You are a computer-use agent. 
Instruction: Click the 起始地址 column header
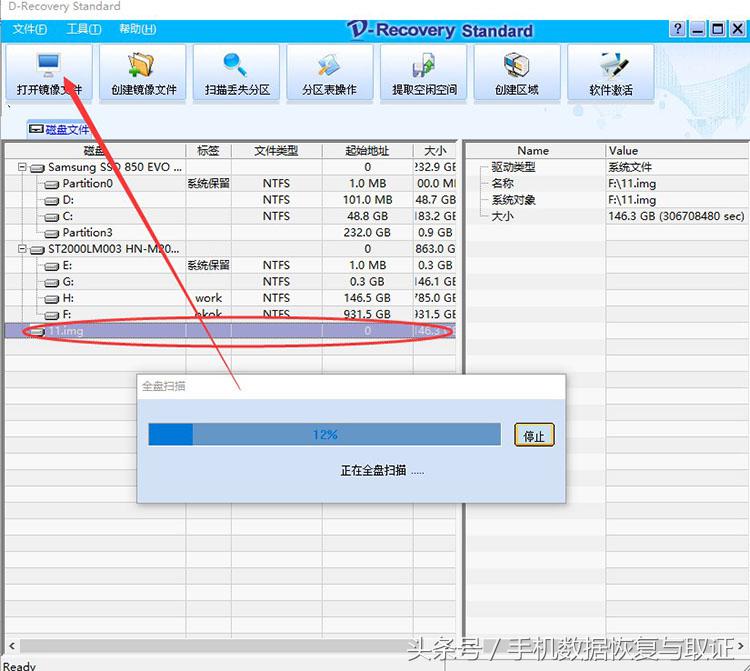click(366, 151)
